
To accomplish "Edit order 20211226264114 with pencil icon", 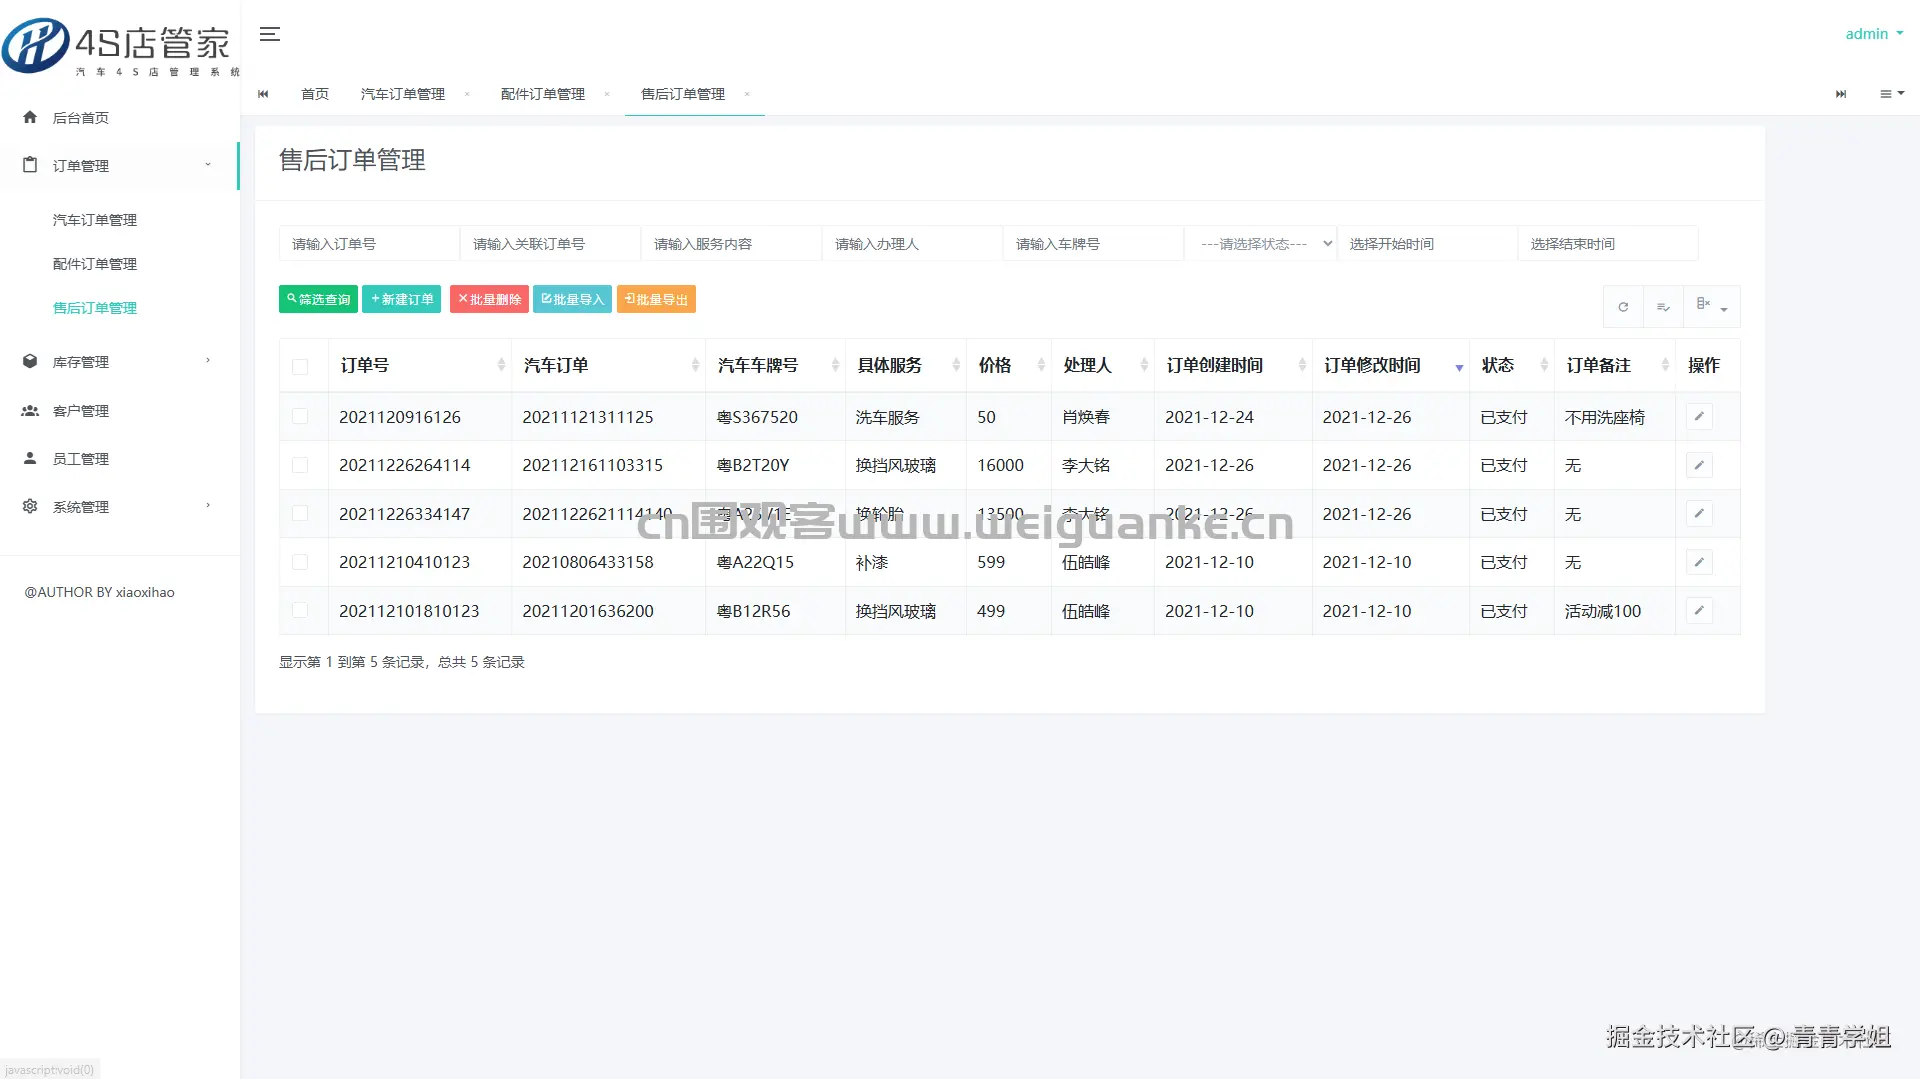I will coord(1699,465).
